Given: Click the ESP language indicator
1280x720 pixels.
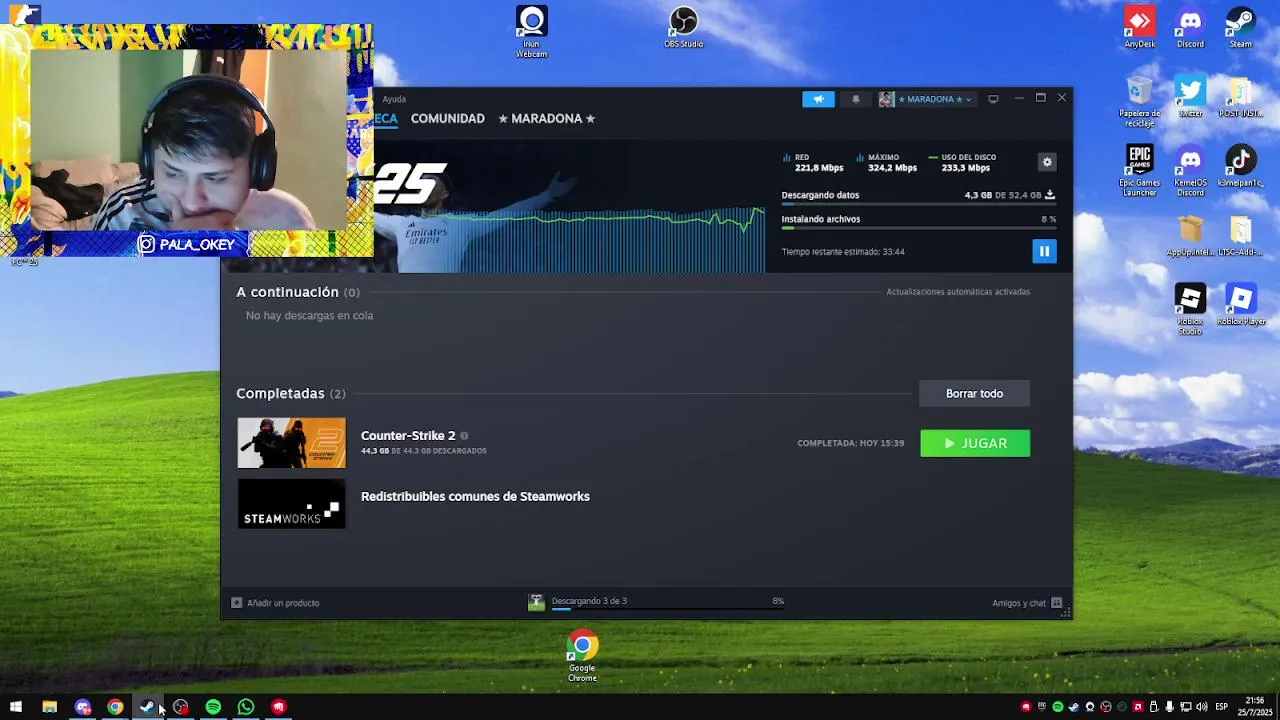Looking at the screenshot, I should (1222, 707).
